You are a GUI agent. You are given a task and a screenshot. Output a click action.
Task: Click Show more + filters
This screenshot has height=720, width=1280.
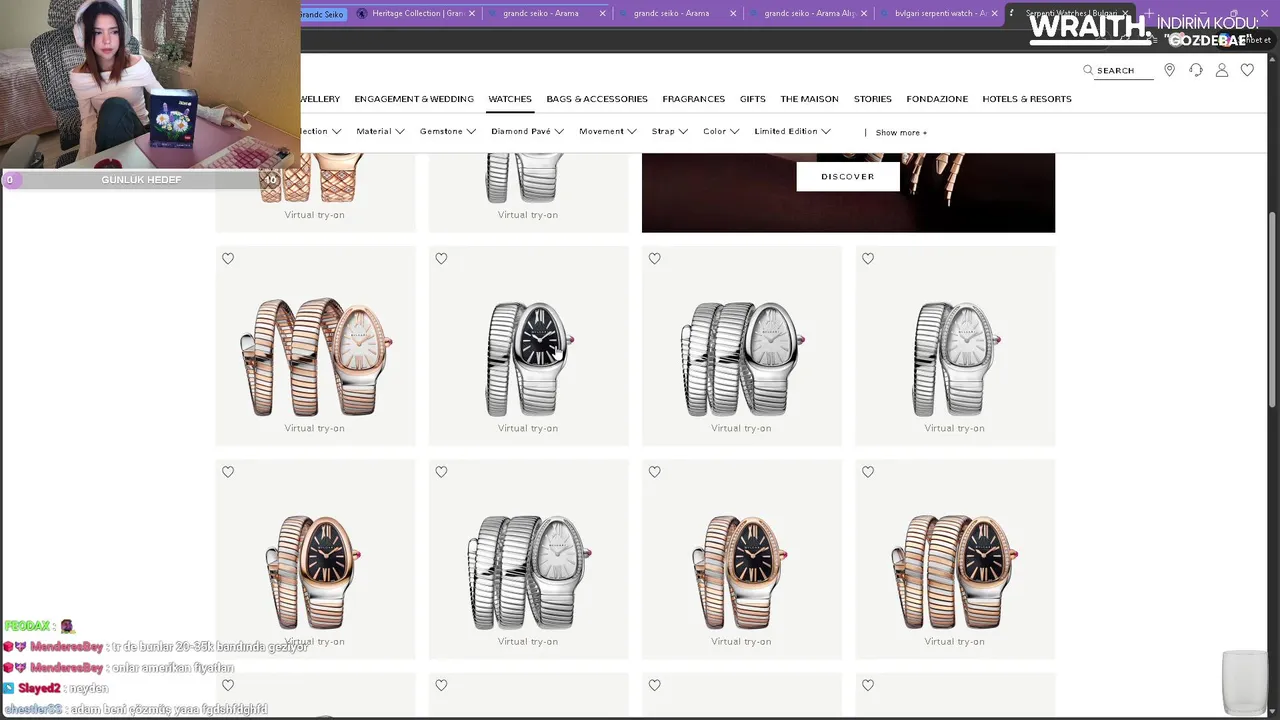pyautogui.click(x=901, y=132)
